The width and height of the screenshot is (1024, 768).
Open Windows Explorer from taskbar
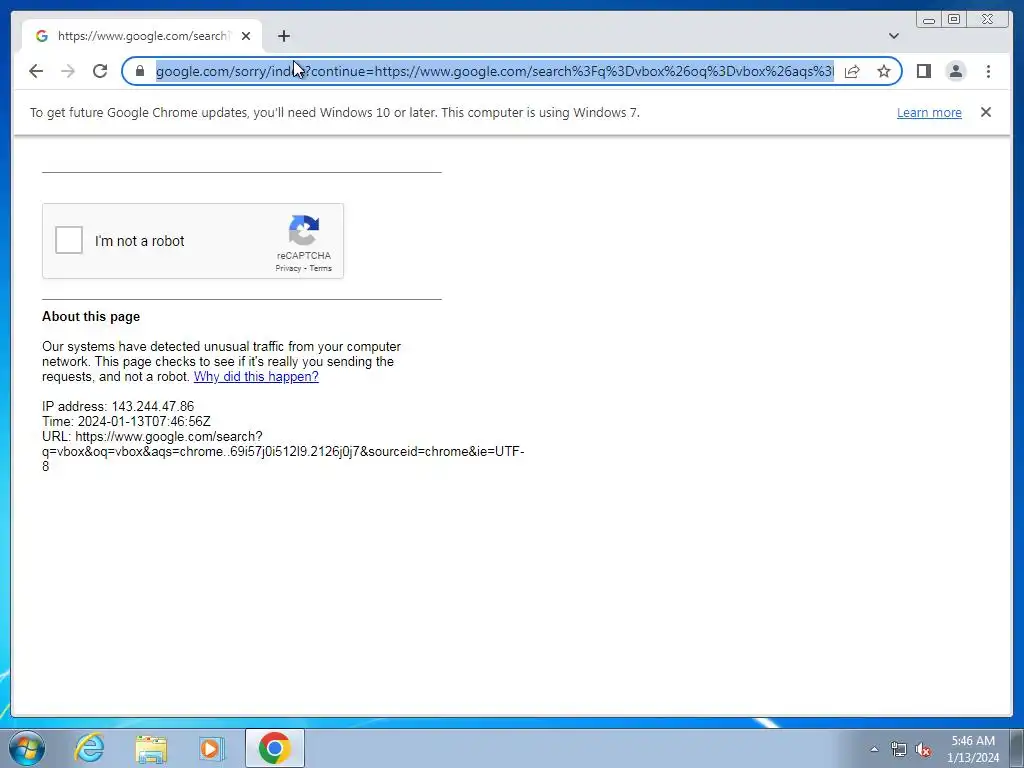(x=151, y=748)
